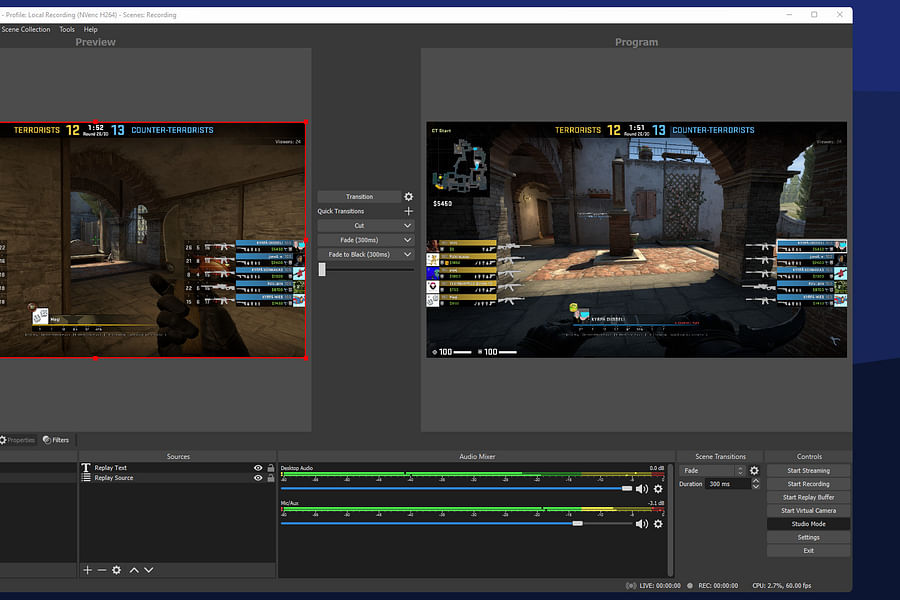Open source properties via the gear icon
900x600 pixels.
pyautogui.click(x=117, y=570)
